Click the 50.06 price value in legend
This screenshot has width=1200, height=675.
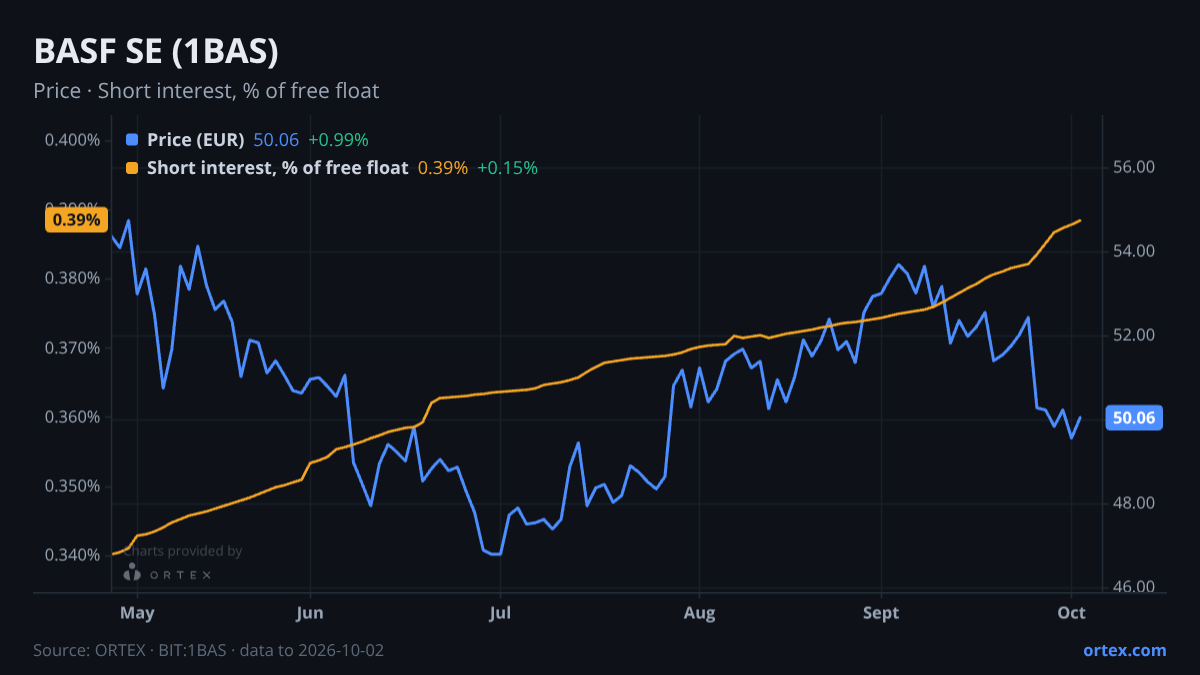(x=276, y=140)
